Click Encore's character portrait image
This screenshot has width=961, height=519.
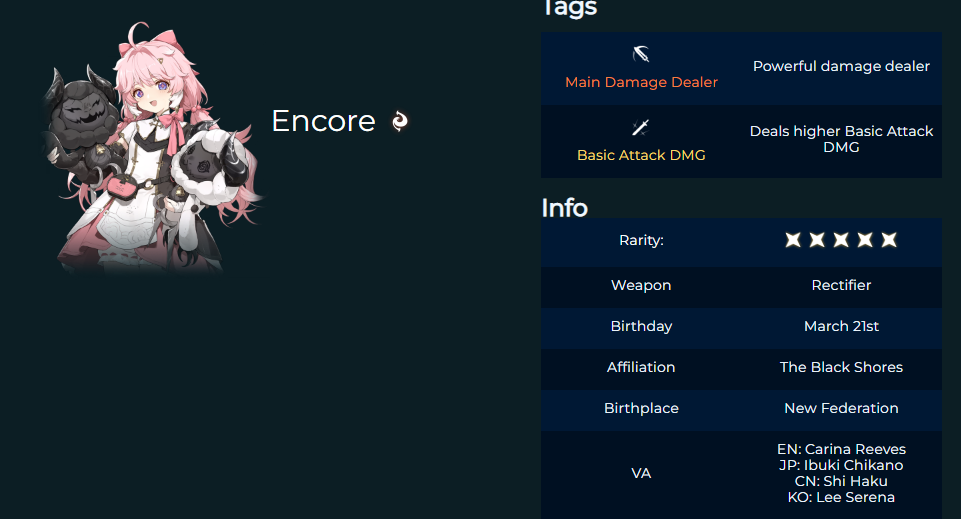[x=152, y=147]
